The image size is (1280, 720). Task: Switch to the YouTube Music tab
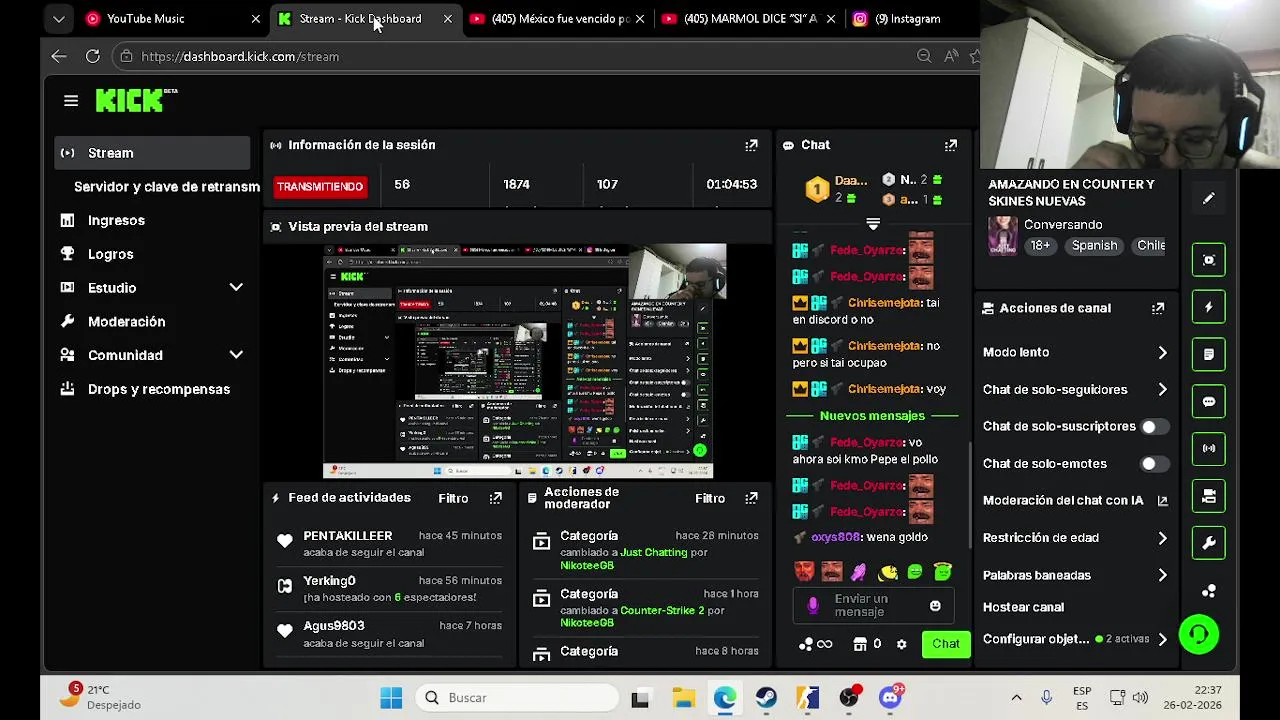coord(170,18)
